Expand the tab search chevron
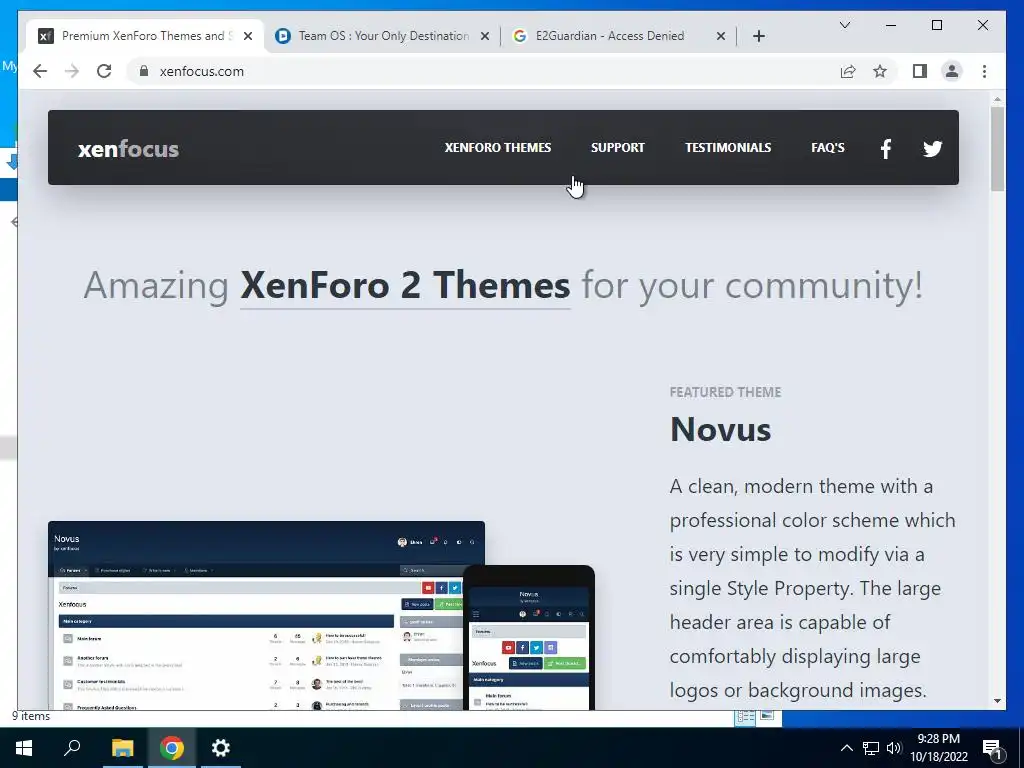 coord(844,25)
